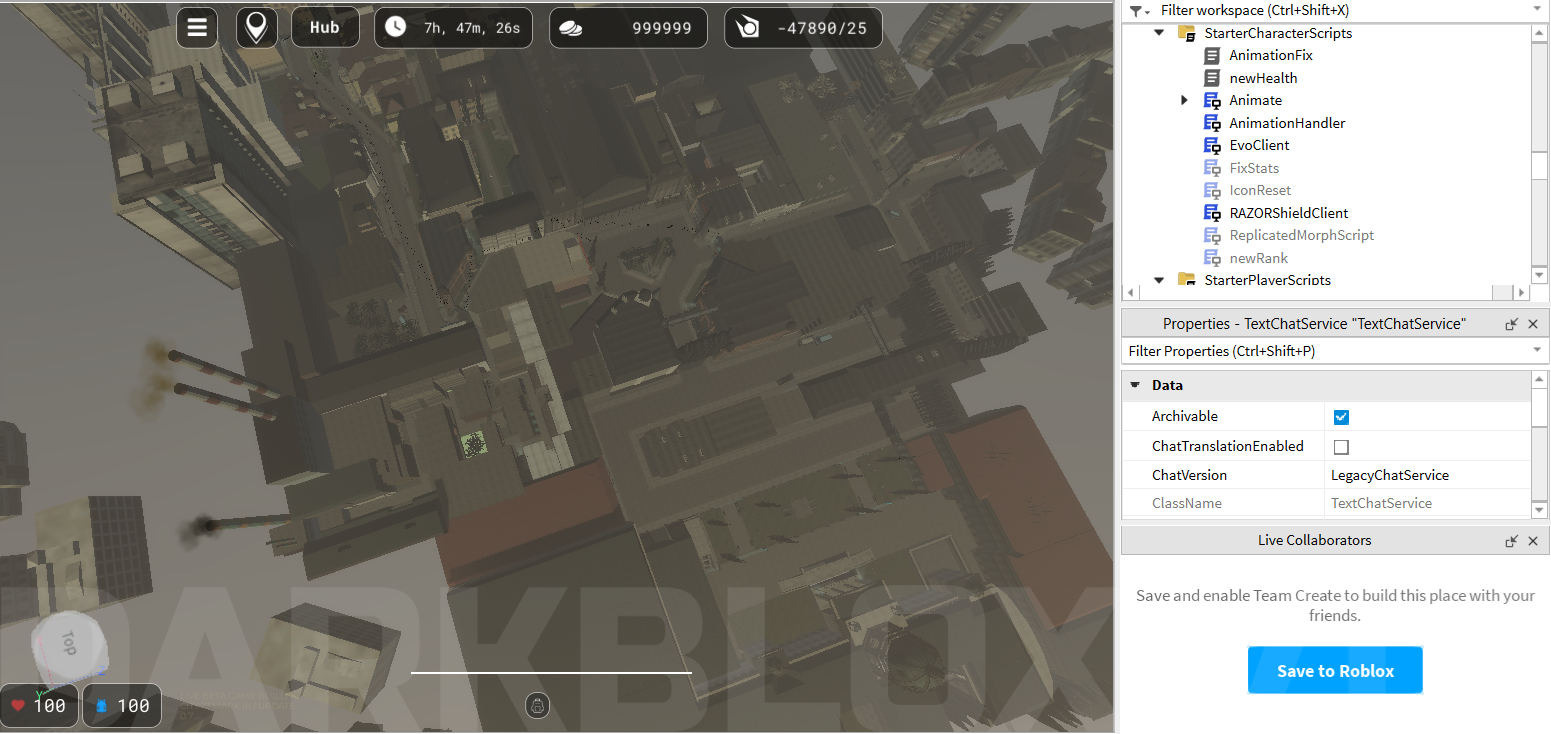This screenshot has width=1551, height=734.
Task: Click the Filter workspace search field
Action: pyautogui.click(x=1340, y=10)
